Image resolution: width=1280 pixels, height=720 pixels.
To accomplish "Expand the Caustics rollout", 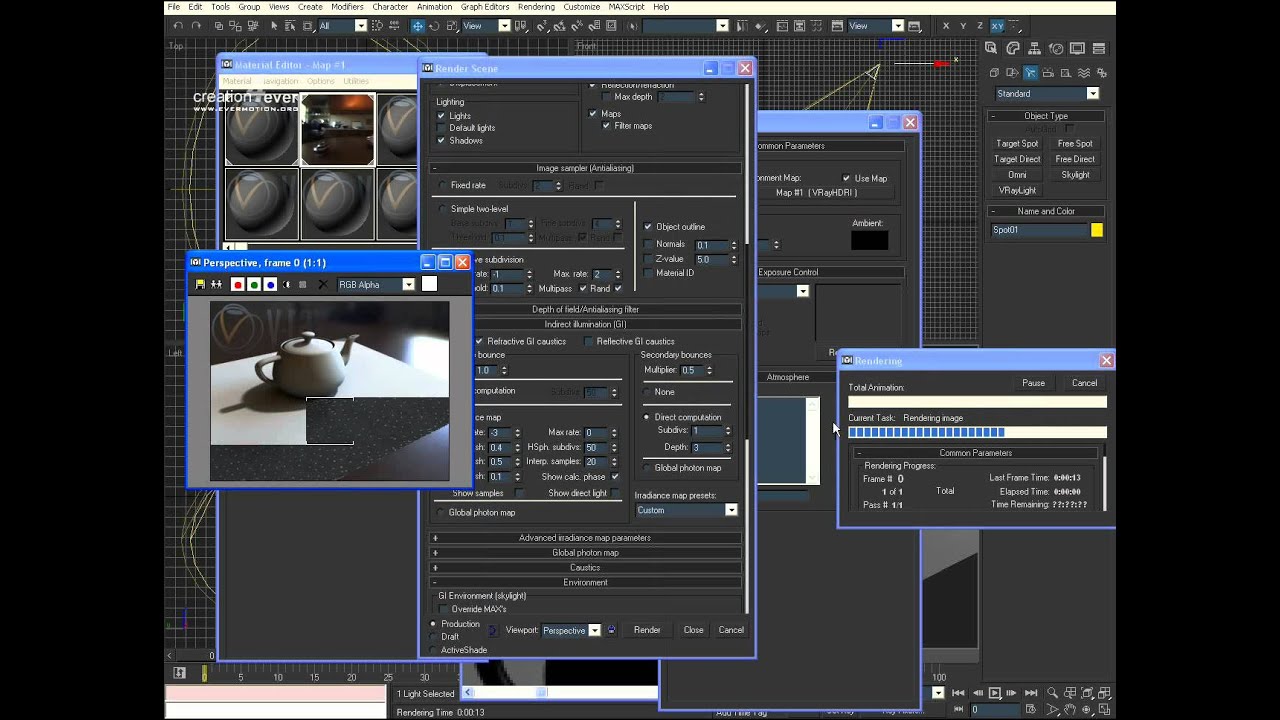I will pyautogui.click(x=585, y=568).
